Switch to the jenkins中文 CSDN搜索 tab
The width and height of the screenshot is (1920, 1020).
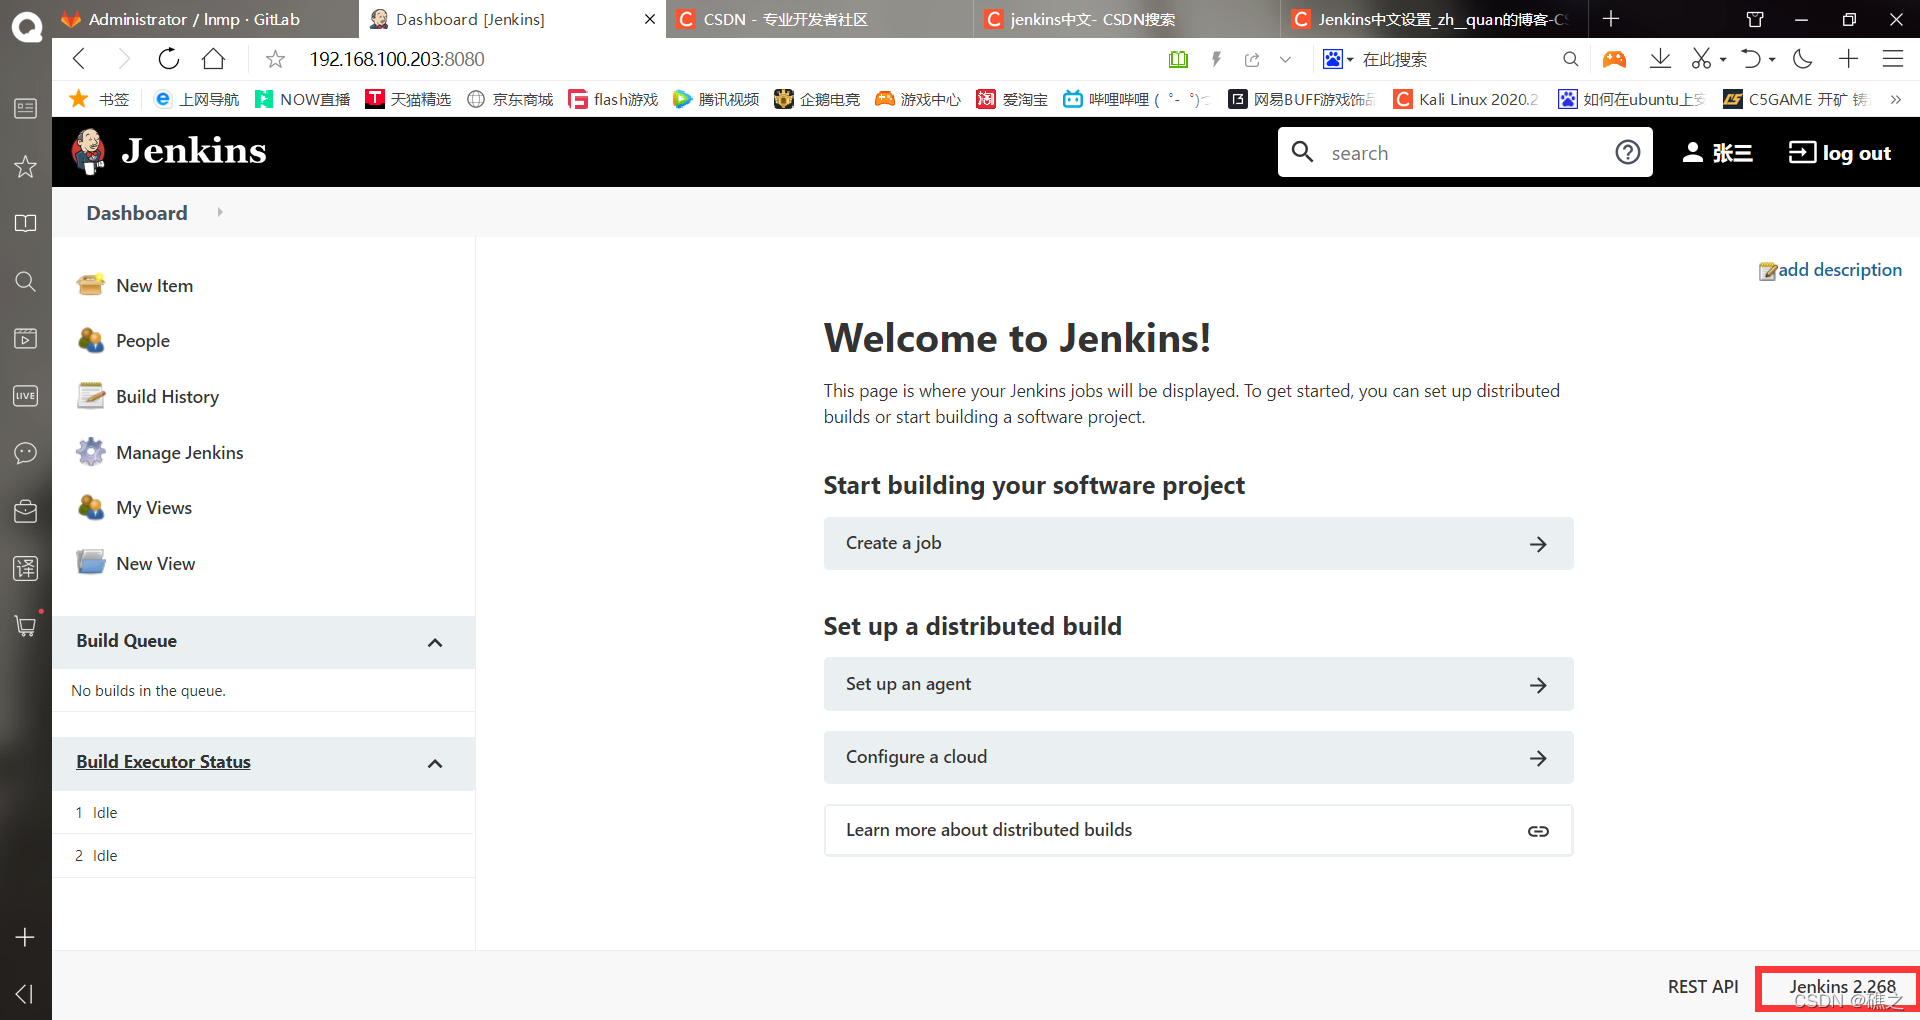click(1126, 19)
